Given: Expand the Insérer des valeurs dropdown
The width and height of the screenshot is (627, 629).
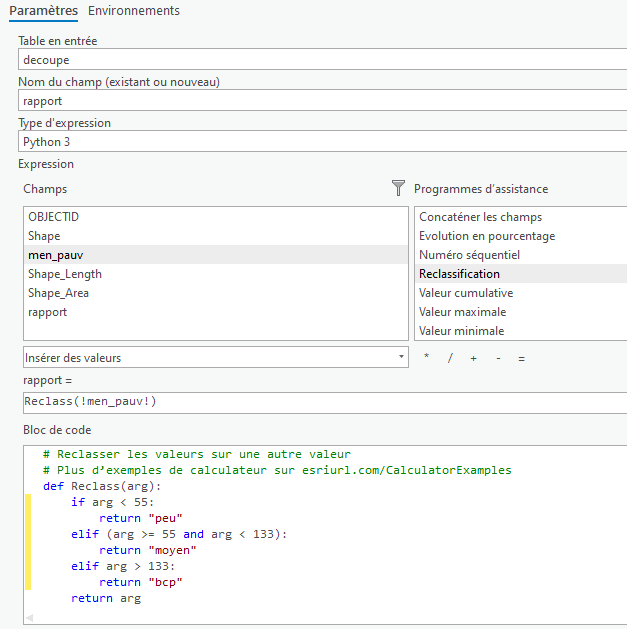Looking at the screenshot, I should coord(215,357).
